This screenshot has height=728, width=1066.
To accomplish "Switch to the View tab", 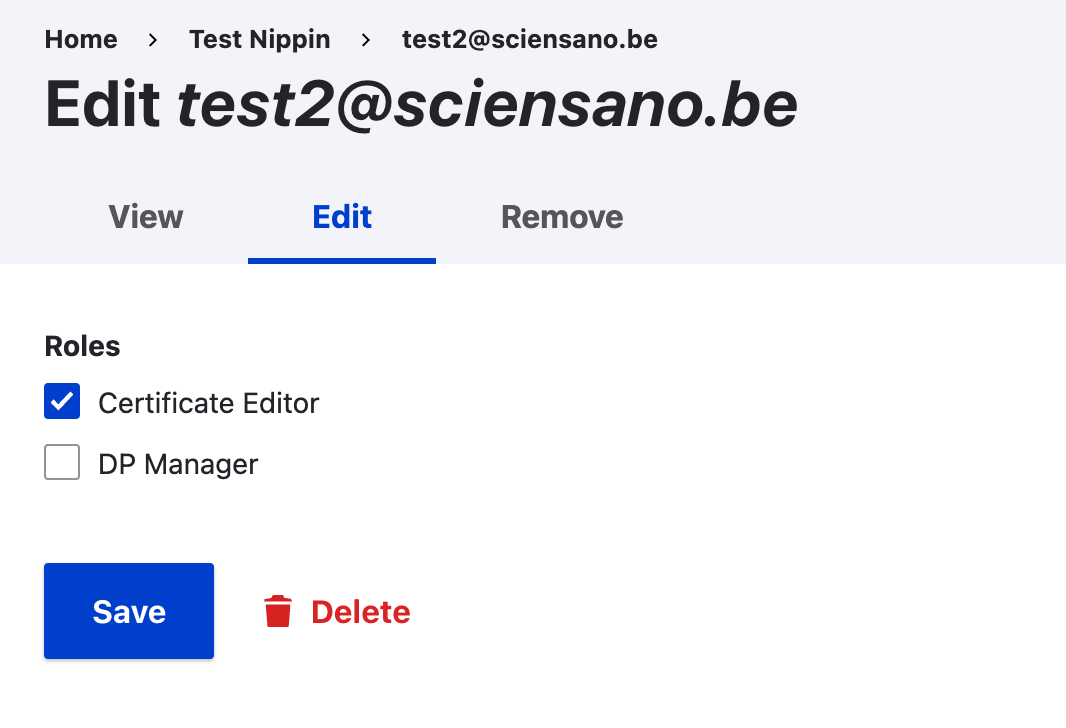I will coord(146,217).
